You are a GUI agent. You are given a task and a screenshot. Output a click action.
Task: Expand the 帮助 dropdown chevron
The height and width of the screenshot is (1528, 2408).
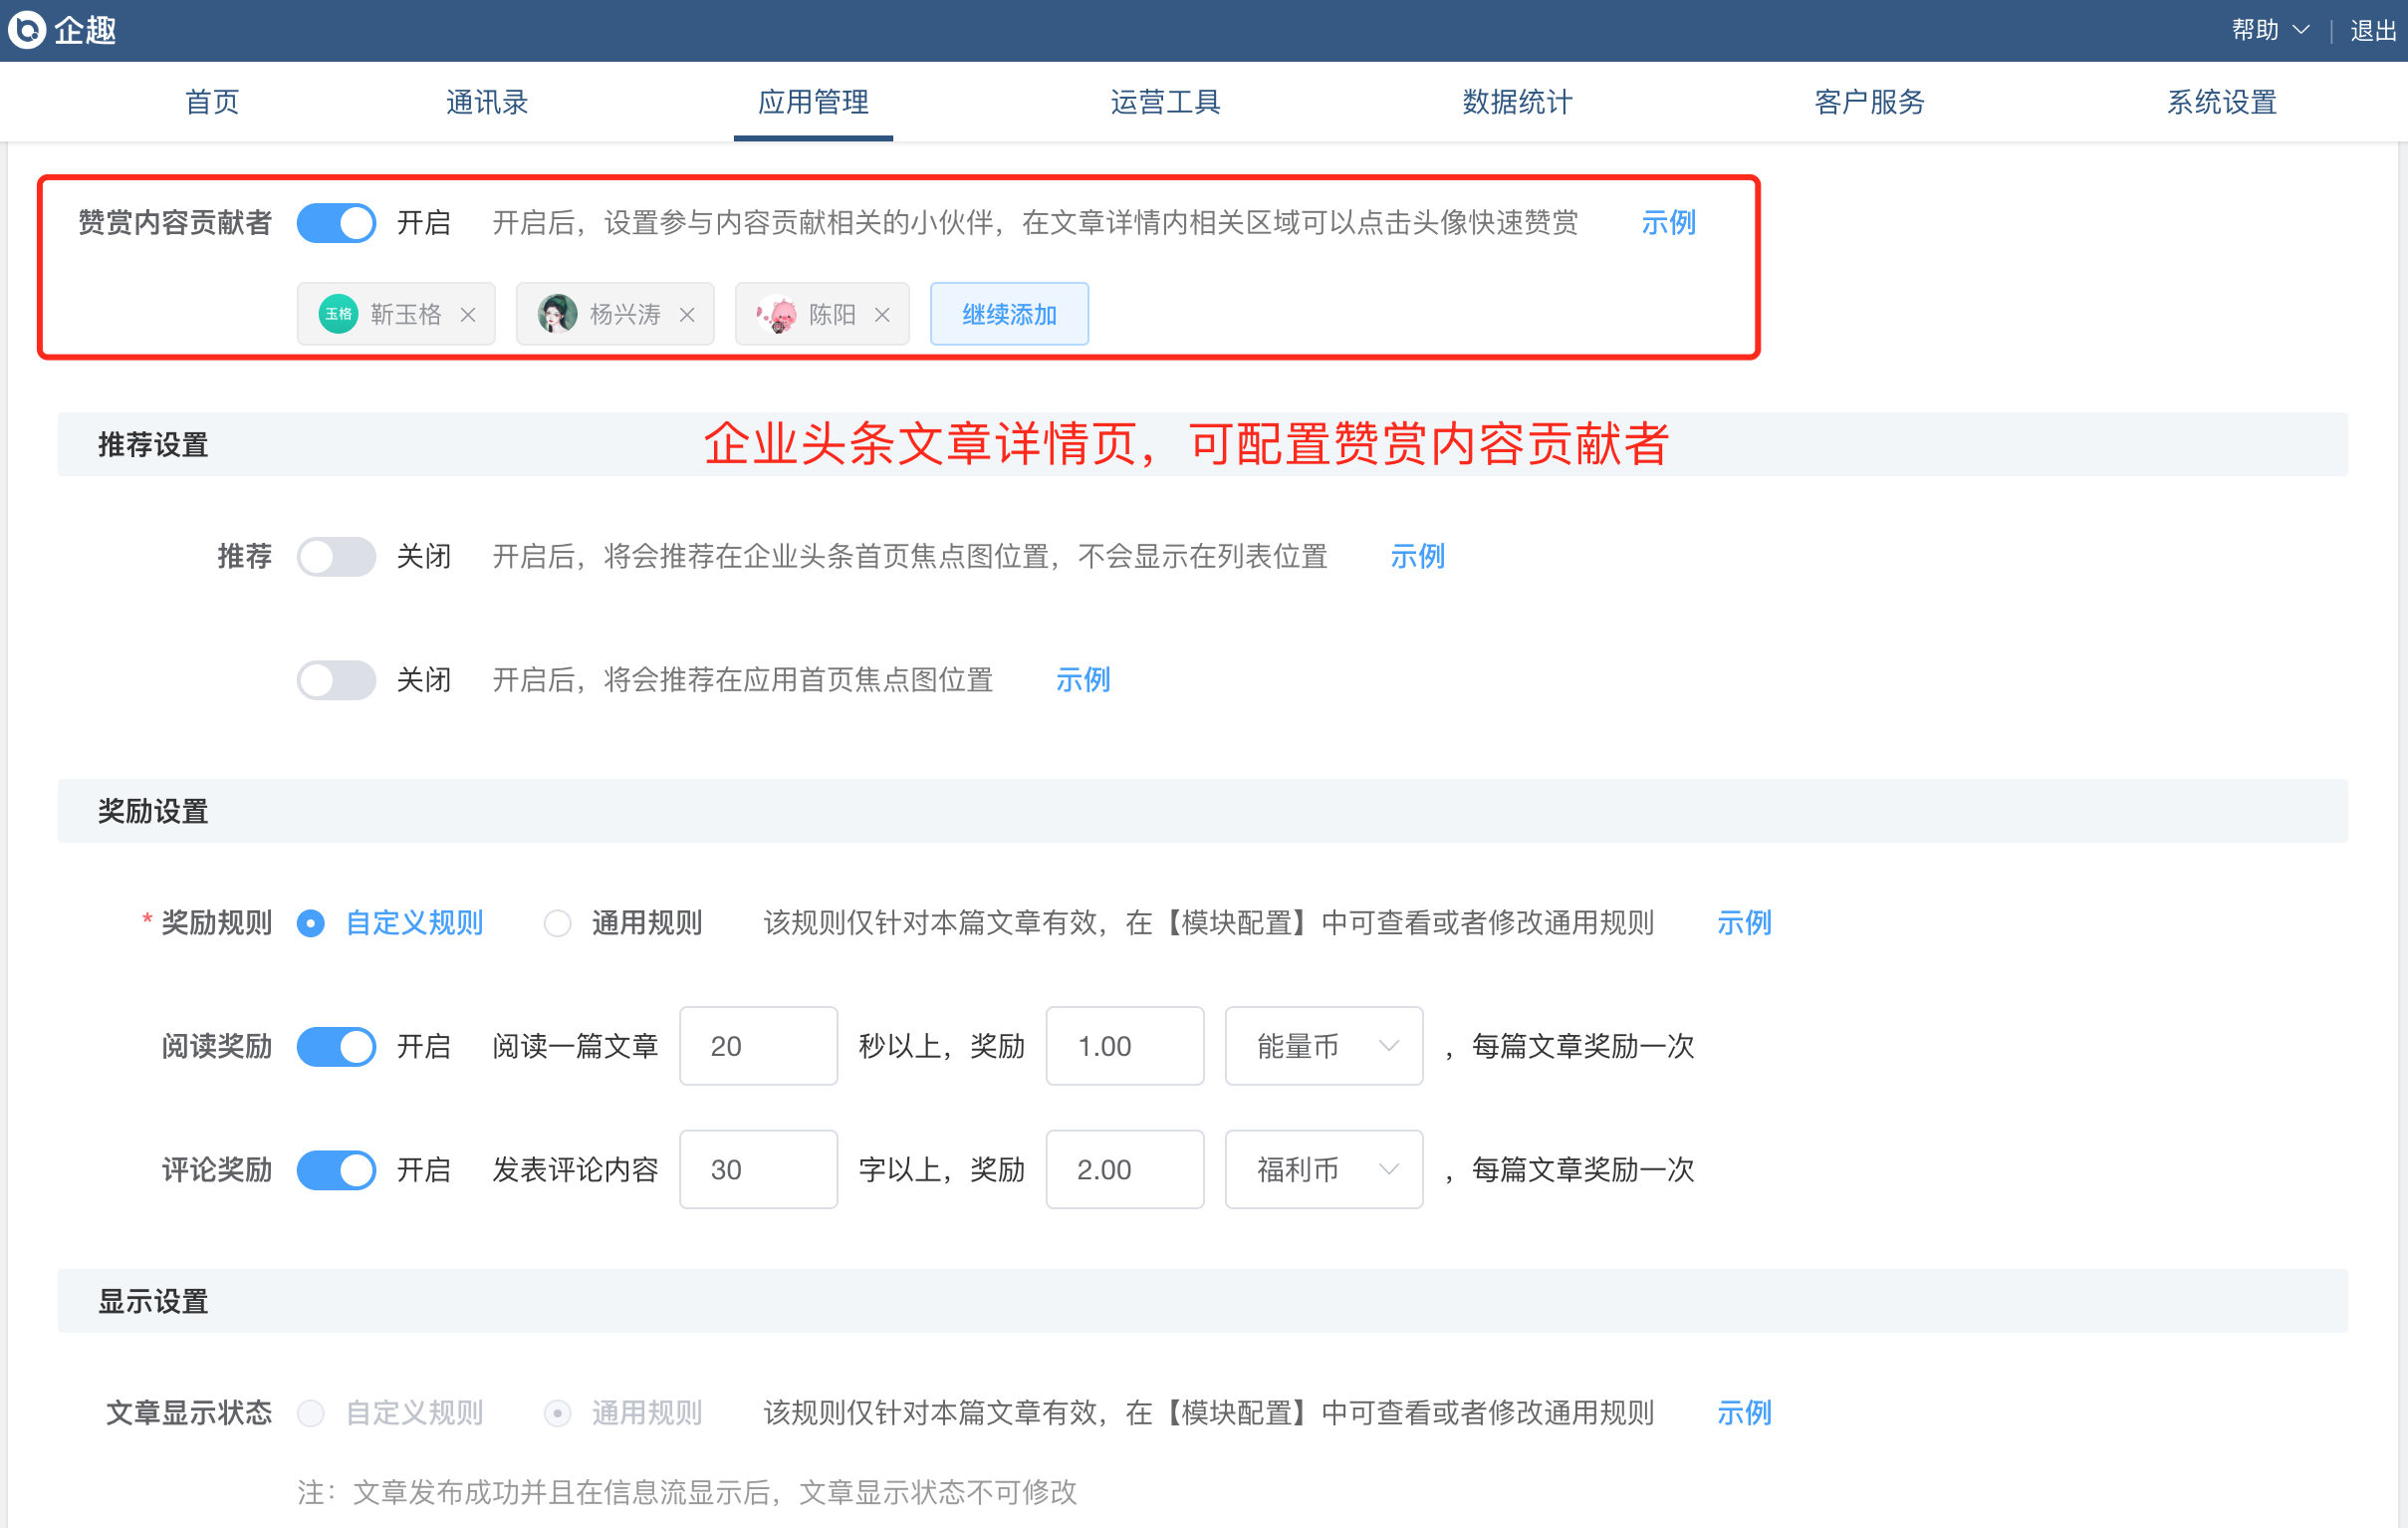tap(2300, 30)
